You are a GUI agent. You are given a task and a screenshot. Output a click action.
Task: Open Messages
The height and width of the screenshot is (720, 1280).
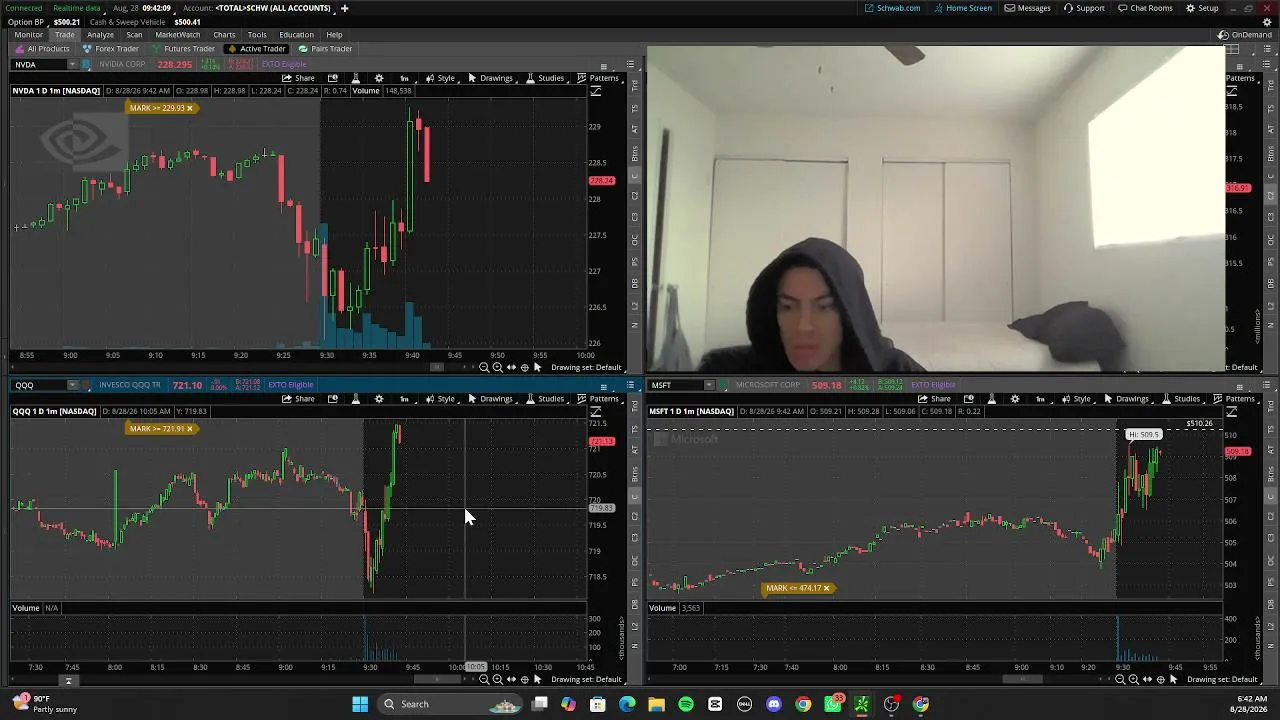pos(1027,8)
